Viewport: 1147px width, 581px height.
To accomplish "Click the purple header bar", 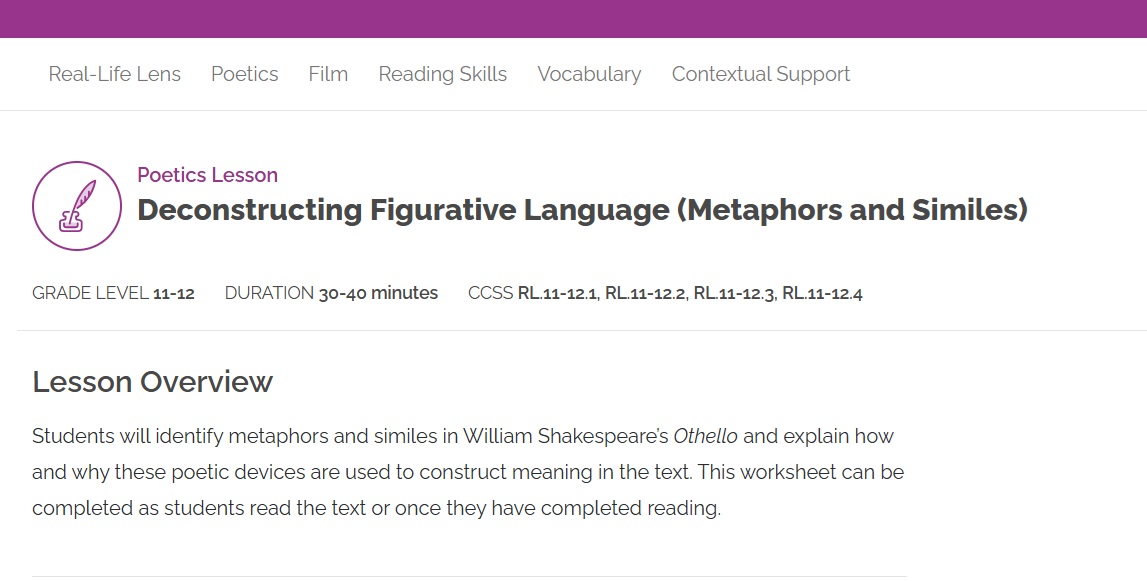I will click(573, 18).
